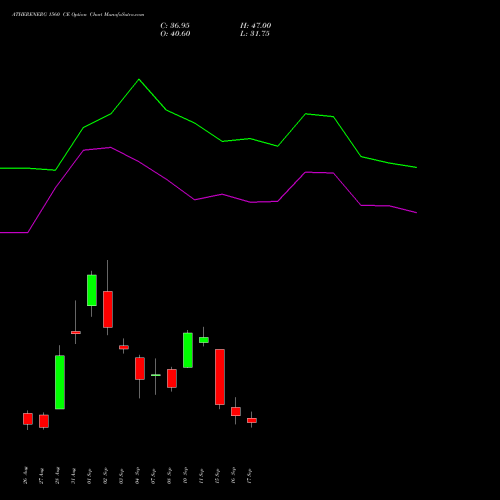Select the 02 Sep date label
Viewport: 500px width, 500px height.
(x=106, y=475)
